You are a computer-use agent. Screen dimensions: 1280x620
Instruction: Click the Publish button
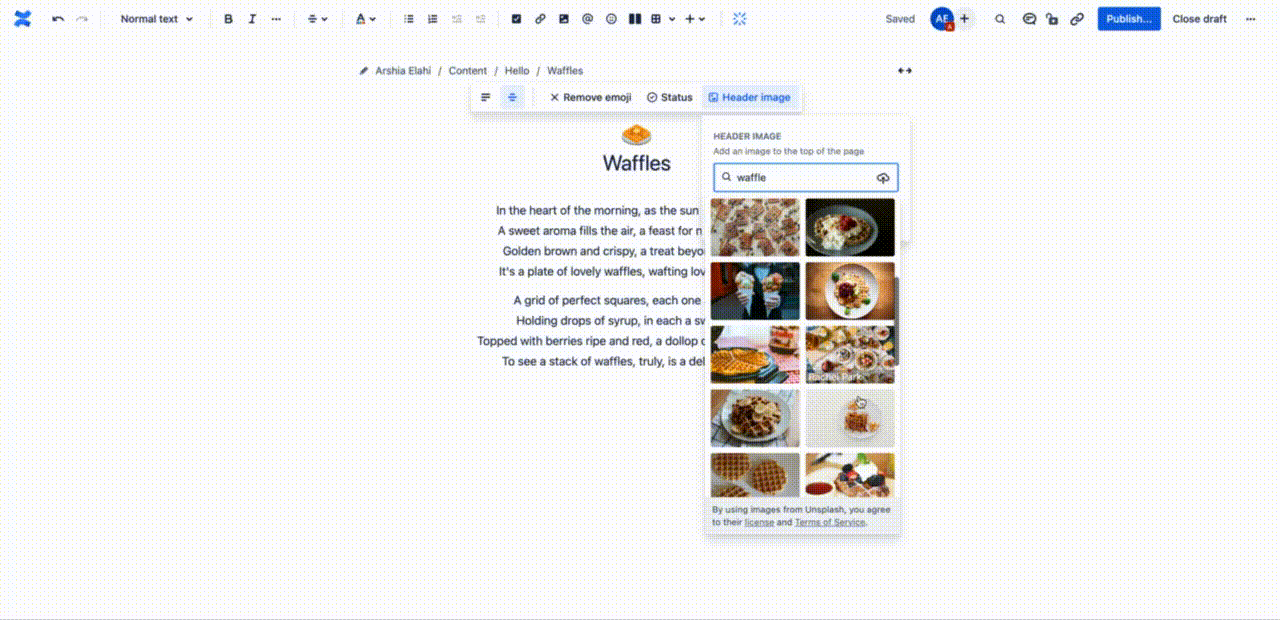[x=1129, y=19]
